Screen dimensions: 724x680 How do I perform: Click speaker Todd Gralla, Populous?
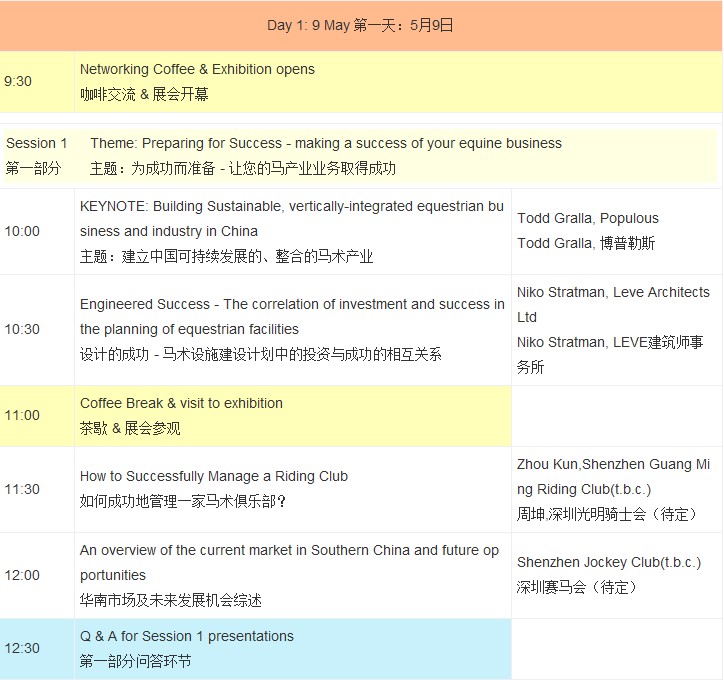coord(588,218)
